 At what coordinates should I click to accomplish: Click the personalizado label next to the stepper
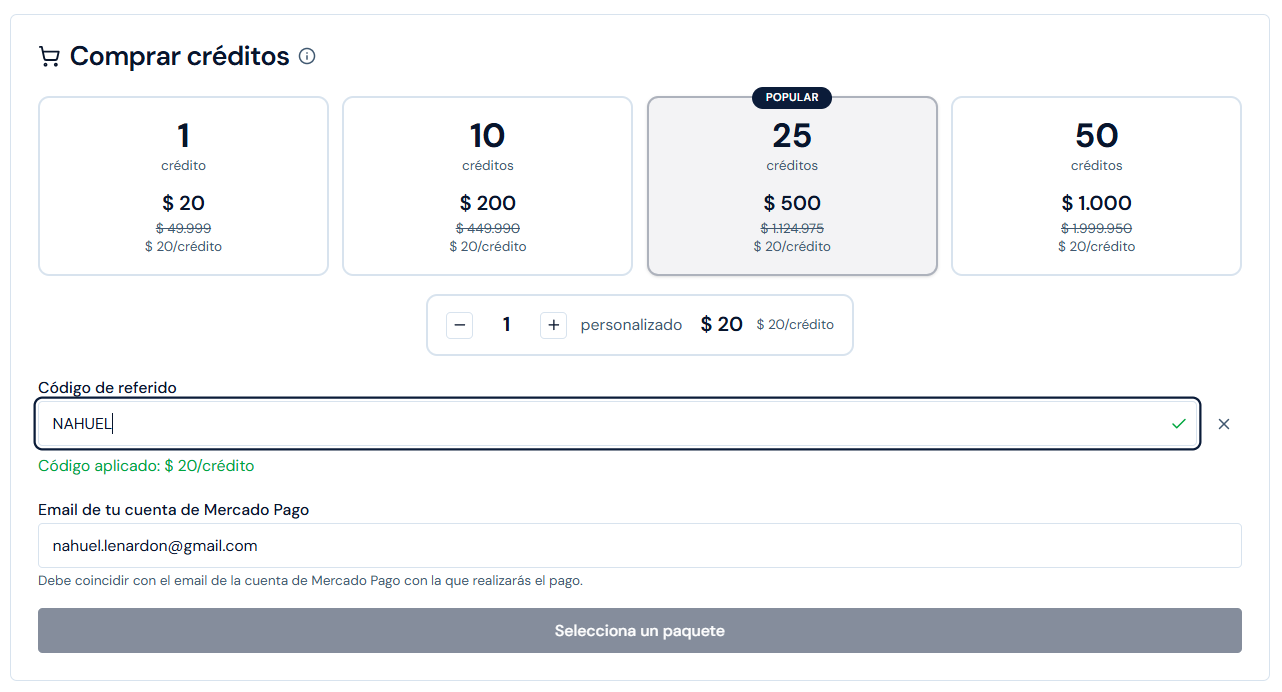(631, 324)
